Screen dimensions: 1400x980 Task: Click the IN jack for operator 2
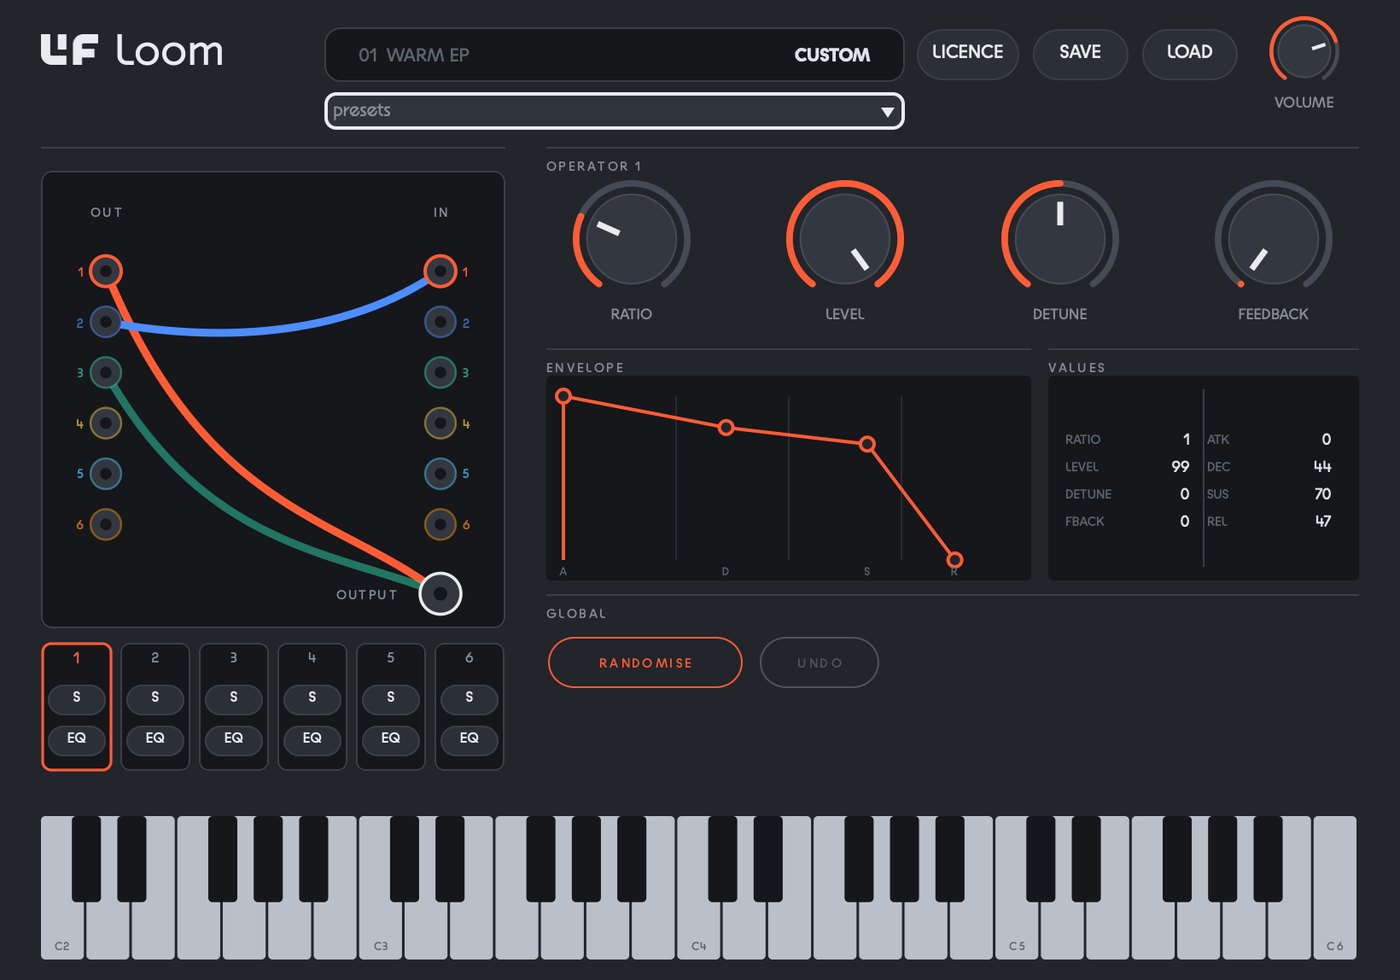point(440,322)
